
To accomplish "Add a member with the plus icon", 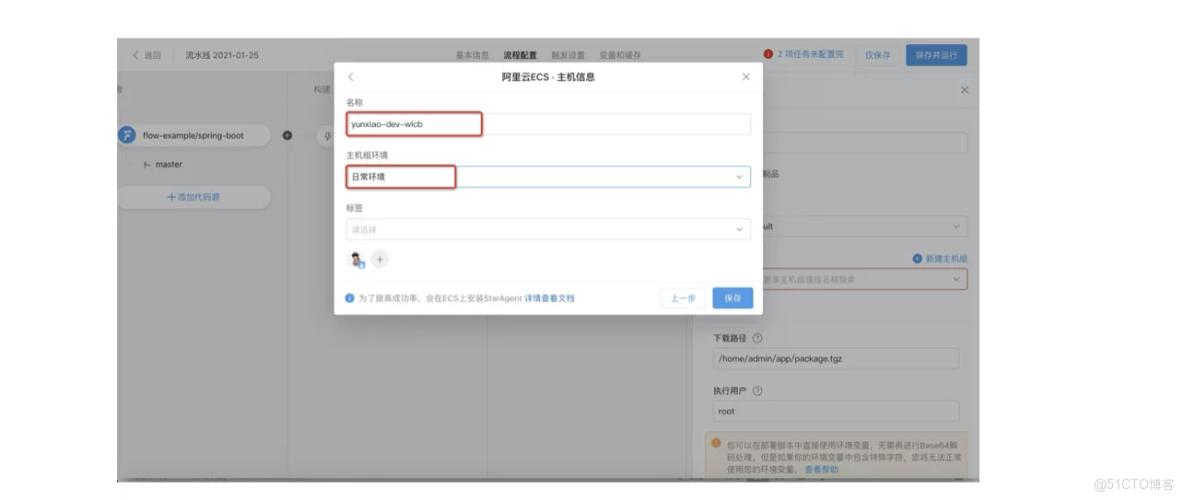I will pos(380,260).
